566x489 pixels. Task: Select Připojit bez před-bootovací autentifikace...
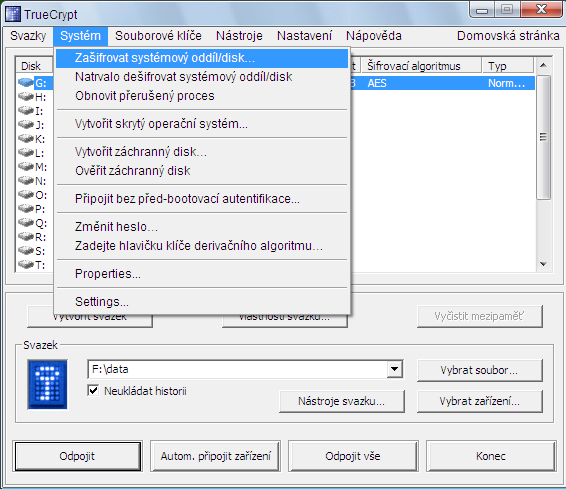(202, 199)
